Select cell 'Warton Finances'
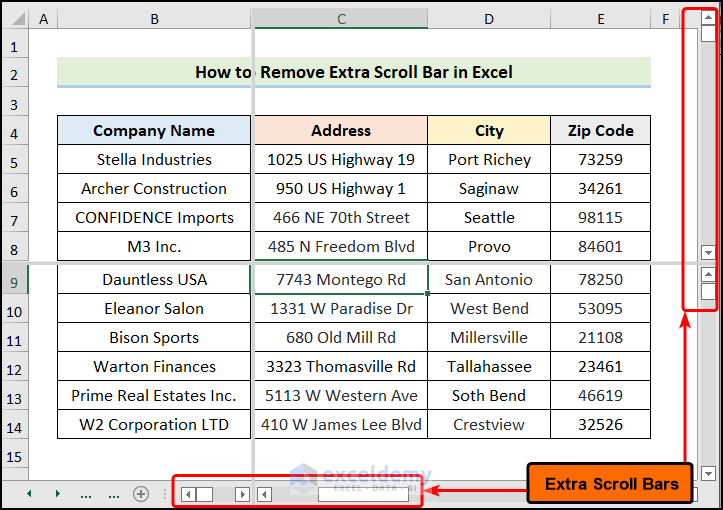The height and width of the screenshot is (510, 723). [154, 367]
